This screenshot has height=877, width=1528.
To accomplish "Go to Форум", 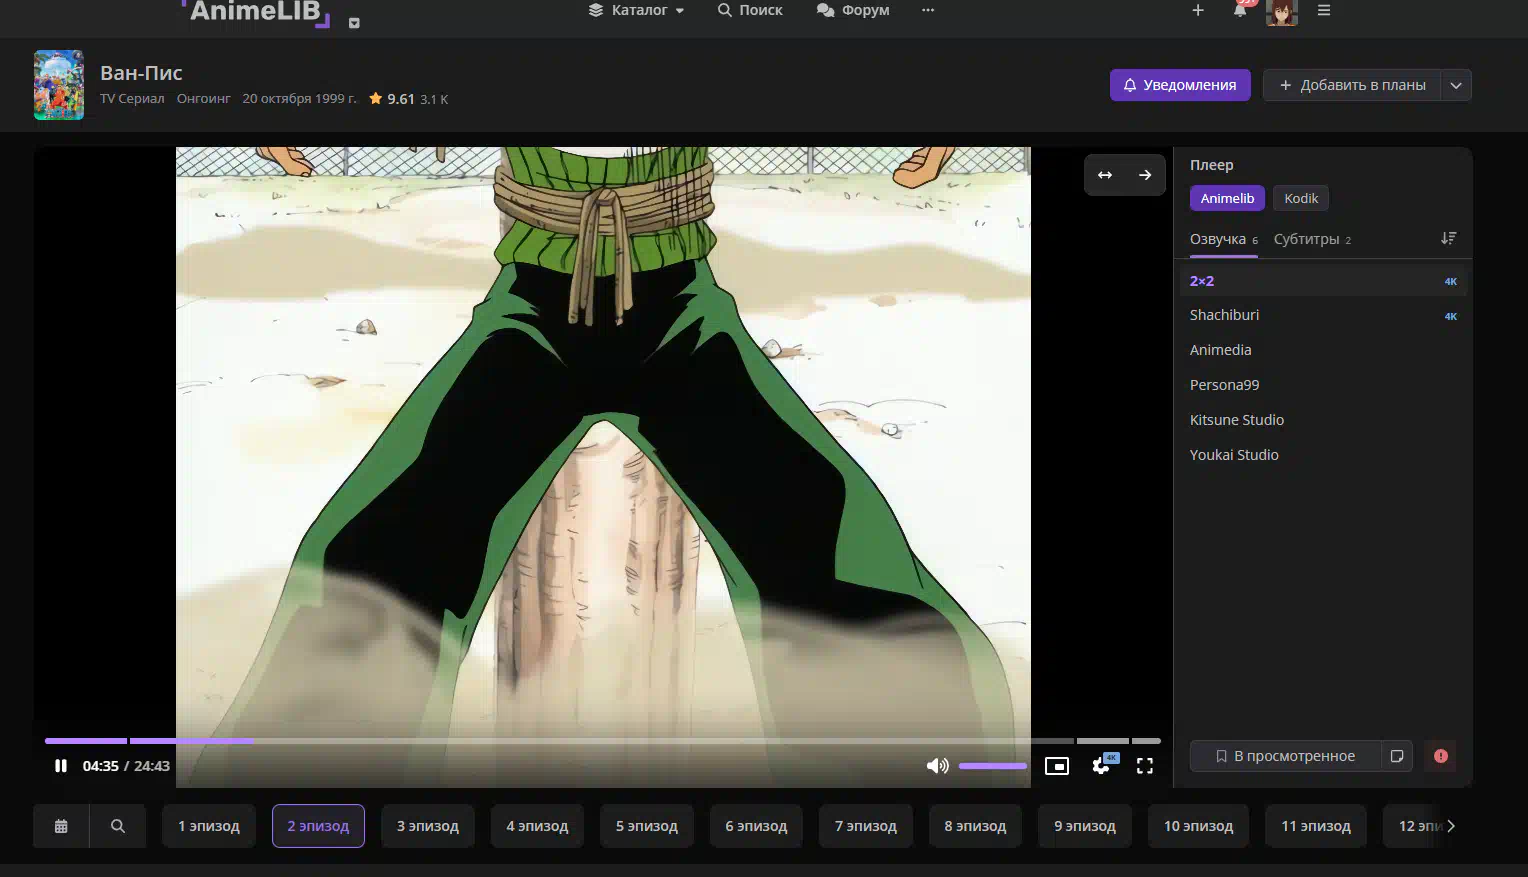I will [853, 10].
